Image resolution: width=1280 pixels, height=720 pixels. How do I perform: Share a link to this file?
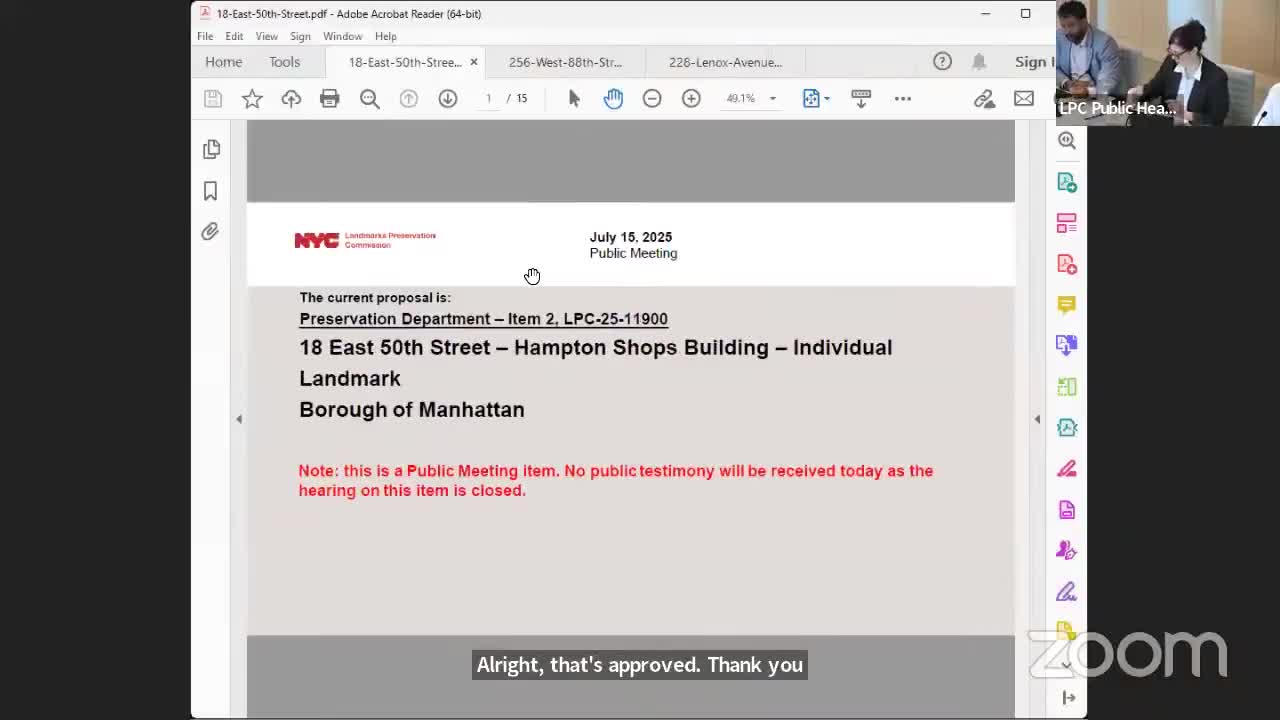click(985, 98)
